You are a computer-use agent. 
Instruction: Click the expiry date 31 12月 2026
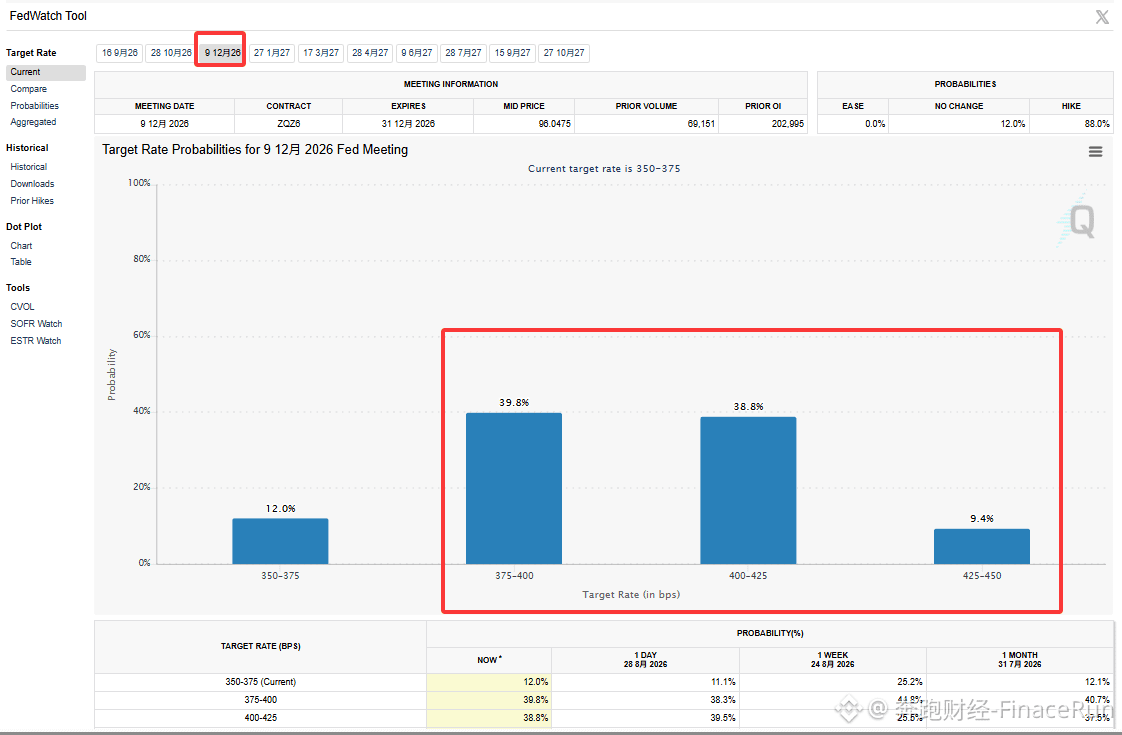click(408, 124)
